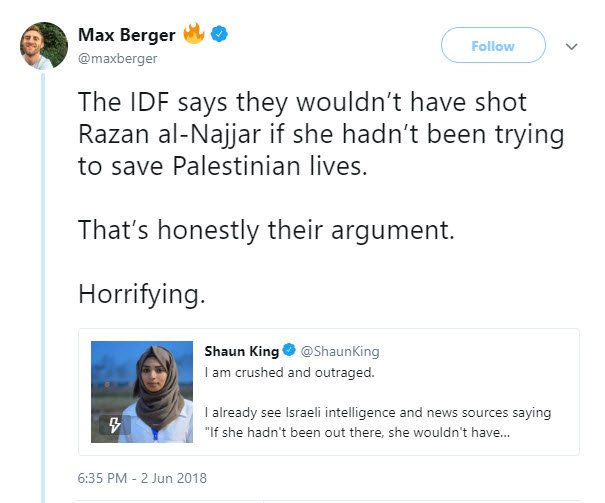This screenshot has width=605, height=503.
Task: Click the vertical thread line under the avatar
Action: click(x=43, y=288)
